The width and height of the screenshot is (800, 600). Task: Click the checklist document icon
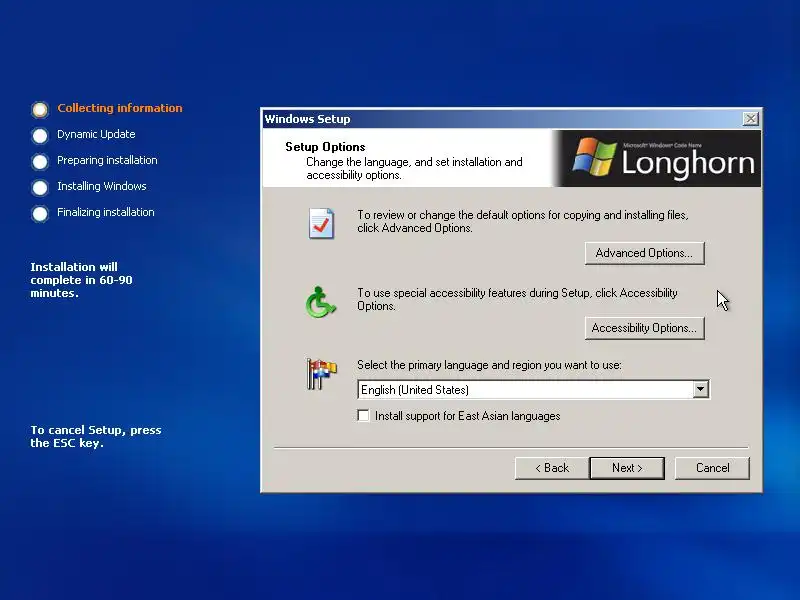pyautogui.click(x=321, y=223)
